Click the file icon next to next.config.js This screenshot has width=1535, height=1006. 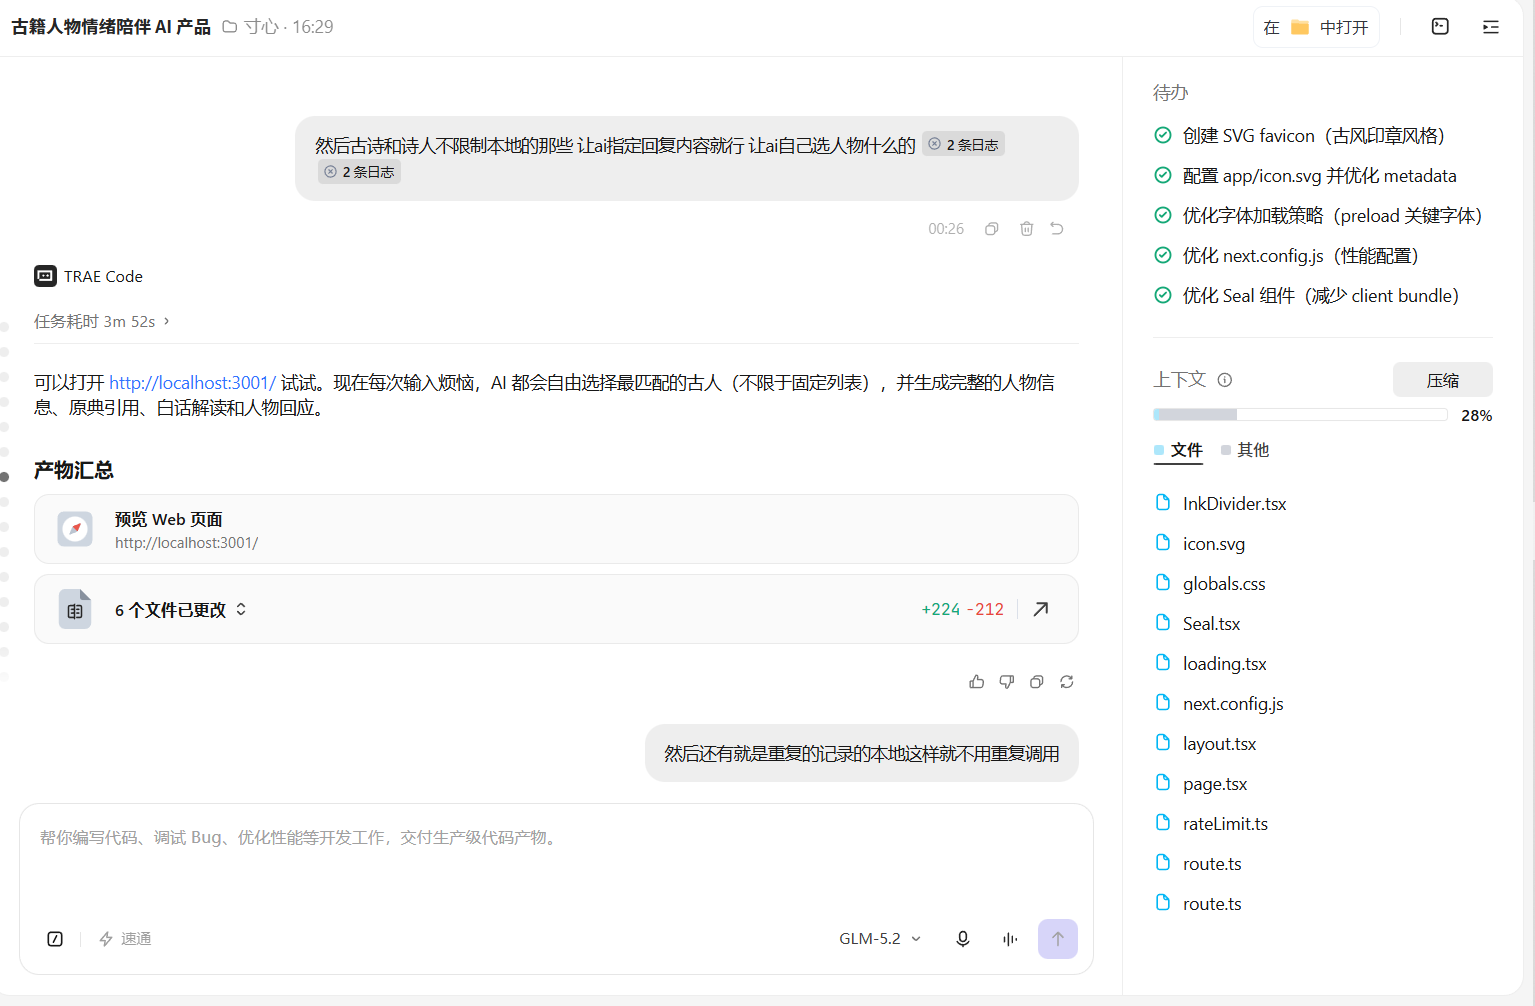(1163, 702)
